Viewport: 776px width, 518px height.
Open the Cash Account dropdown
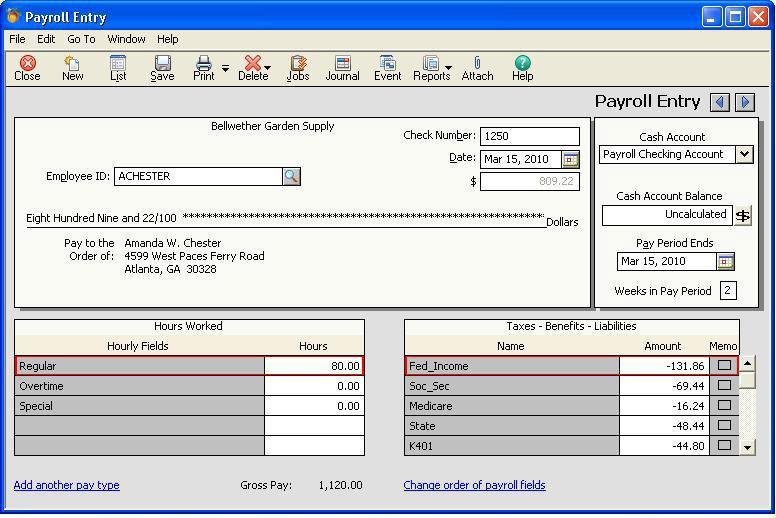tap(744, 154)
